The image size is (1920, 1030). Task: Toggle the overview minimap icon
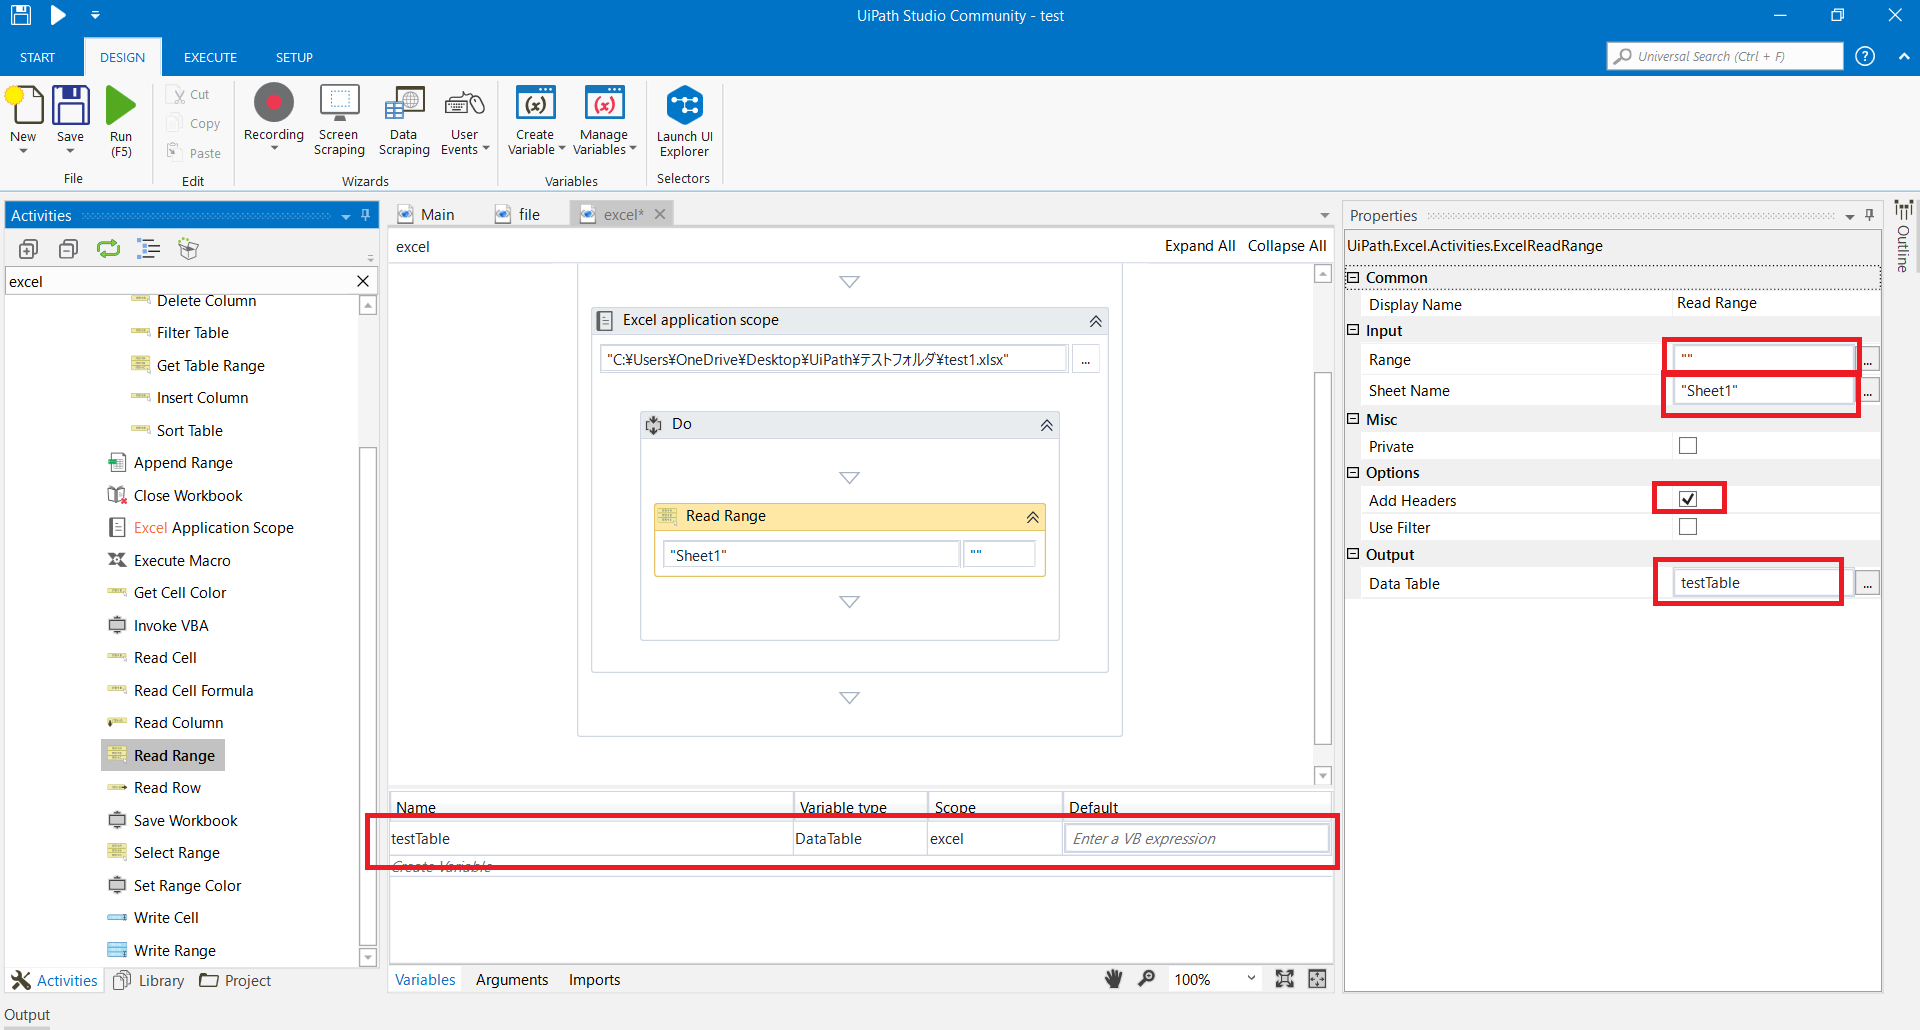pos(1318,979)
